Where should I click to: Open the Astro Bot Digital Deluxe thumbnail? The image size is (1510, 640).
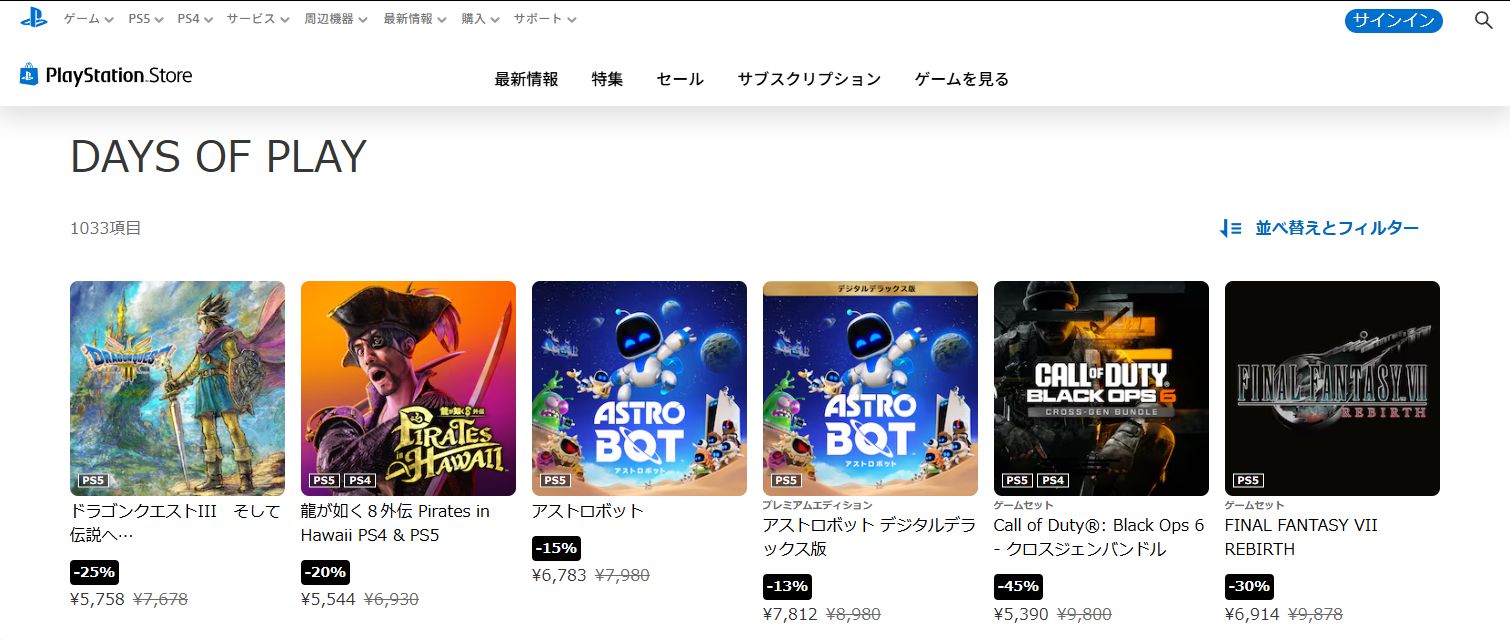tap(870, 388)
